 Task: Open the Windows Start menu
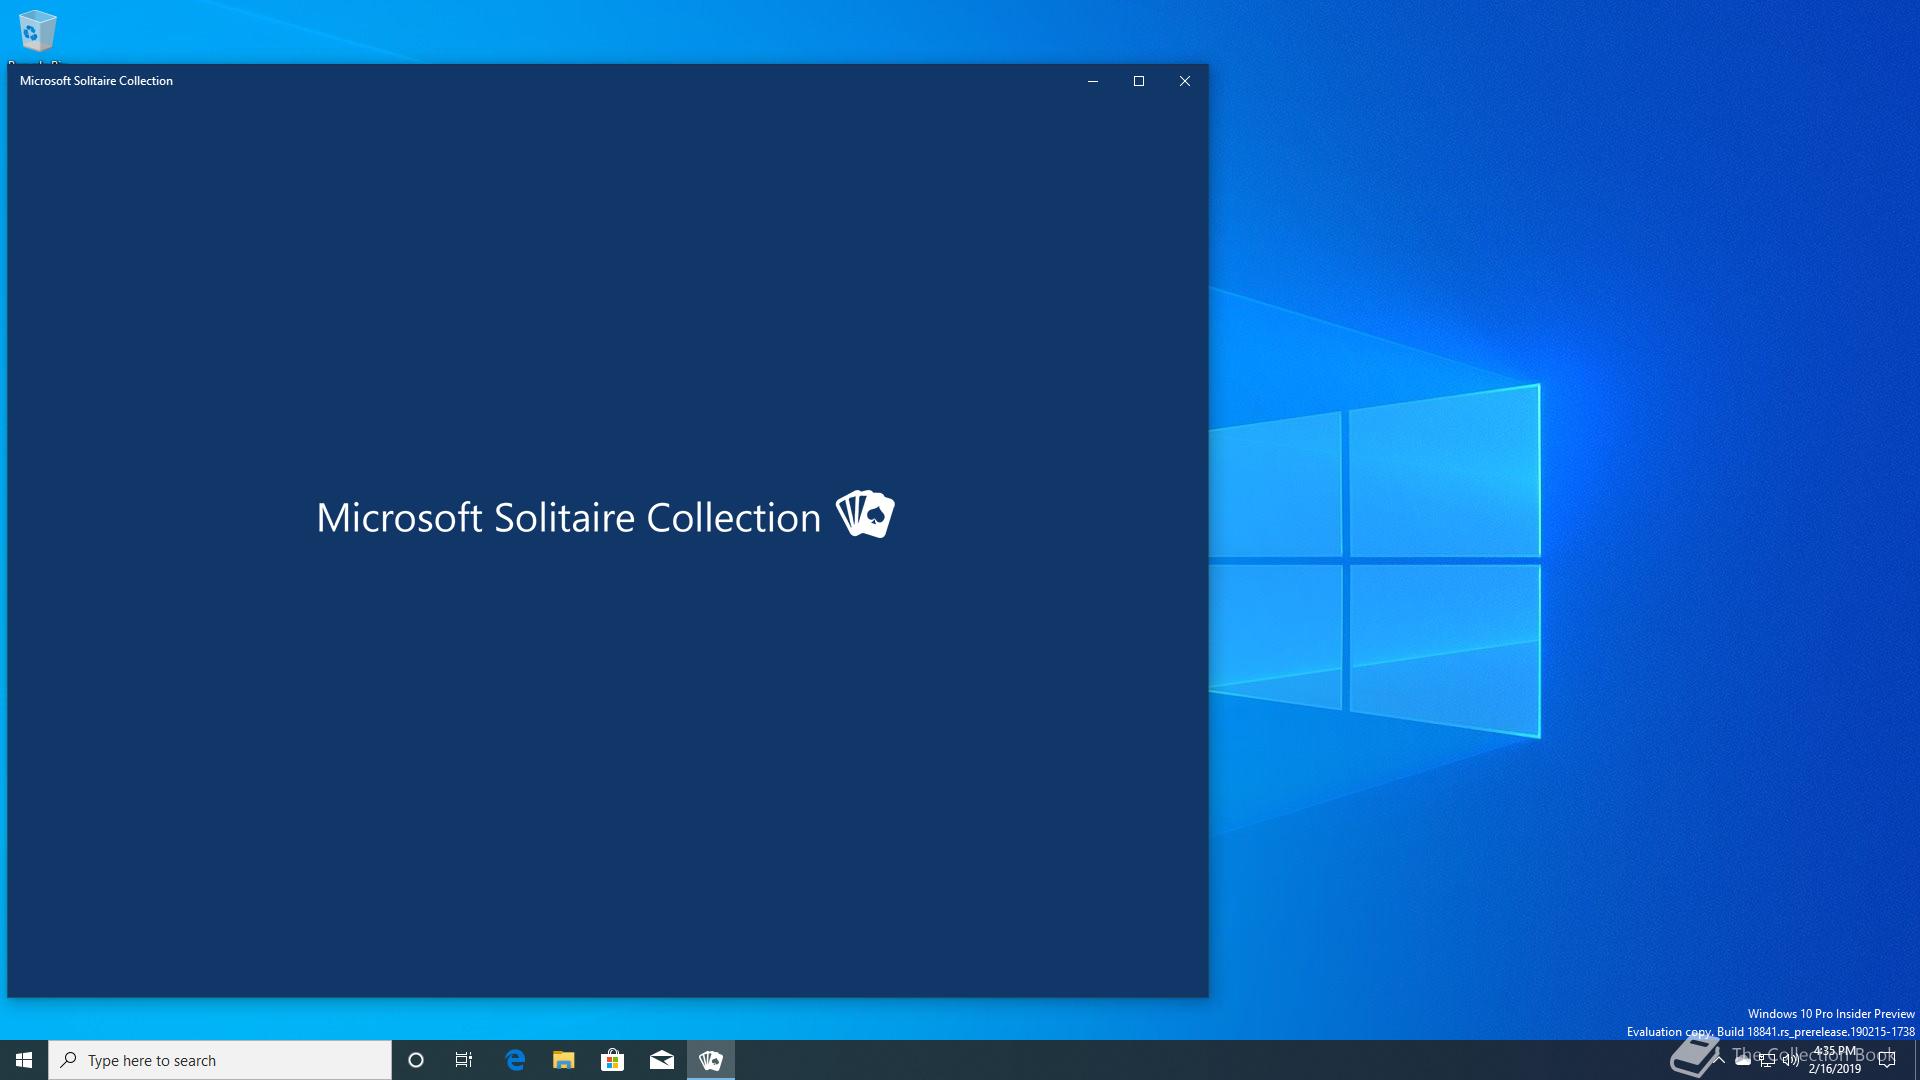click(24, 1060)
